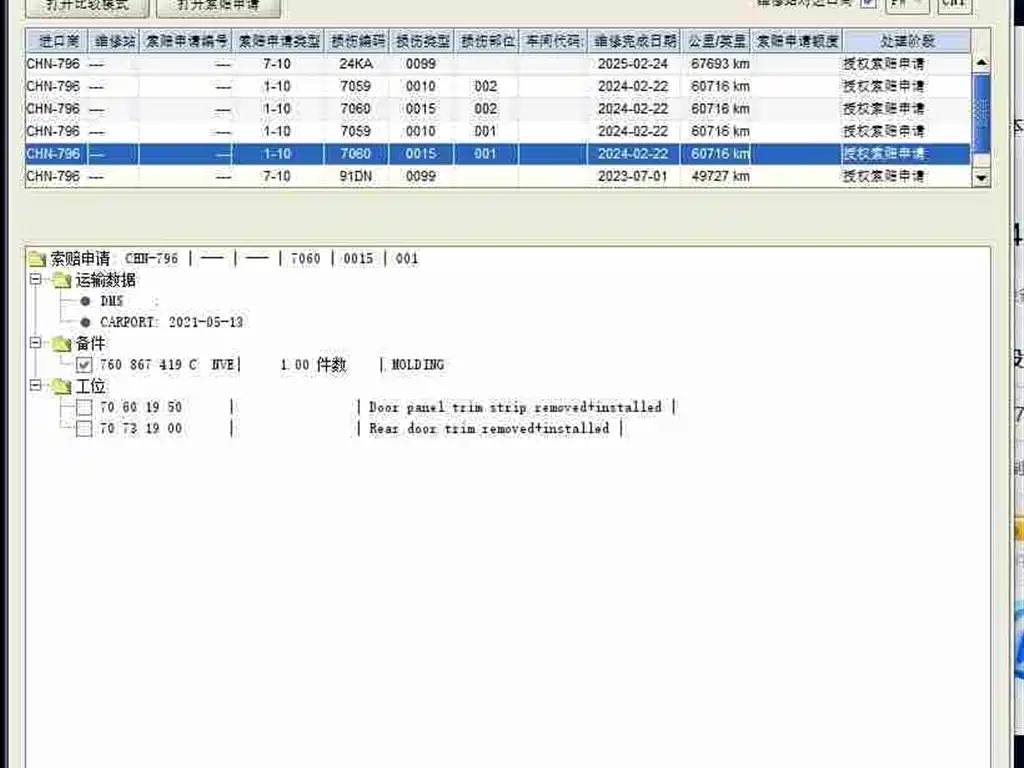Screen dimensions: 1024x768
Task: Click the table scrollbar up arrow
Action: [981, 64]
